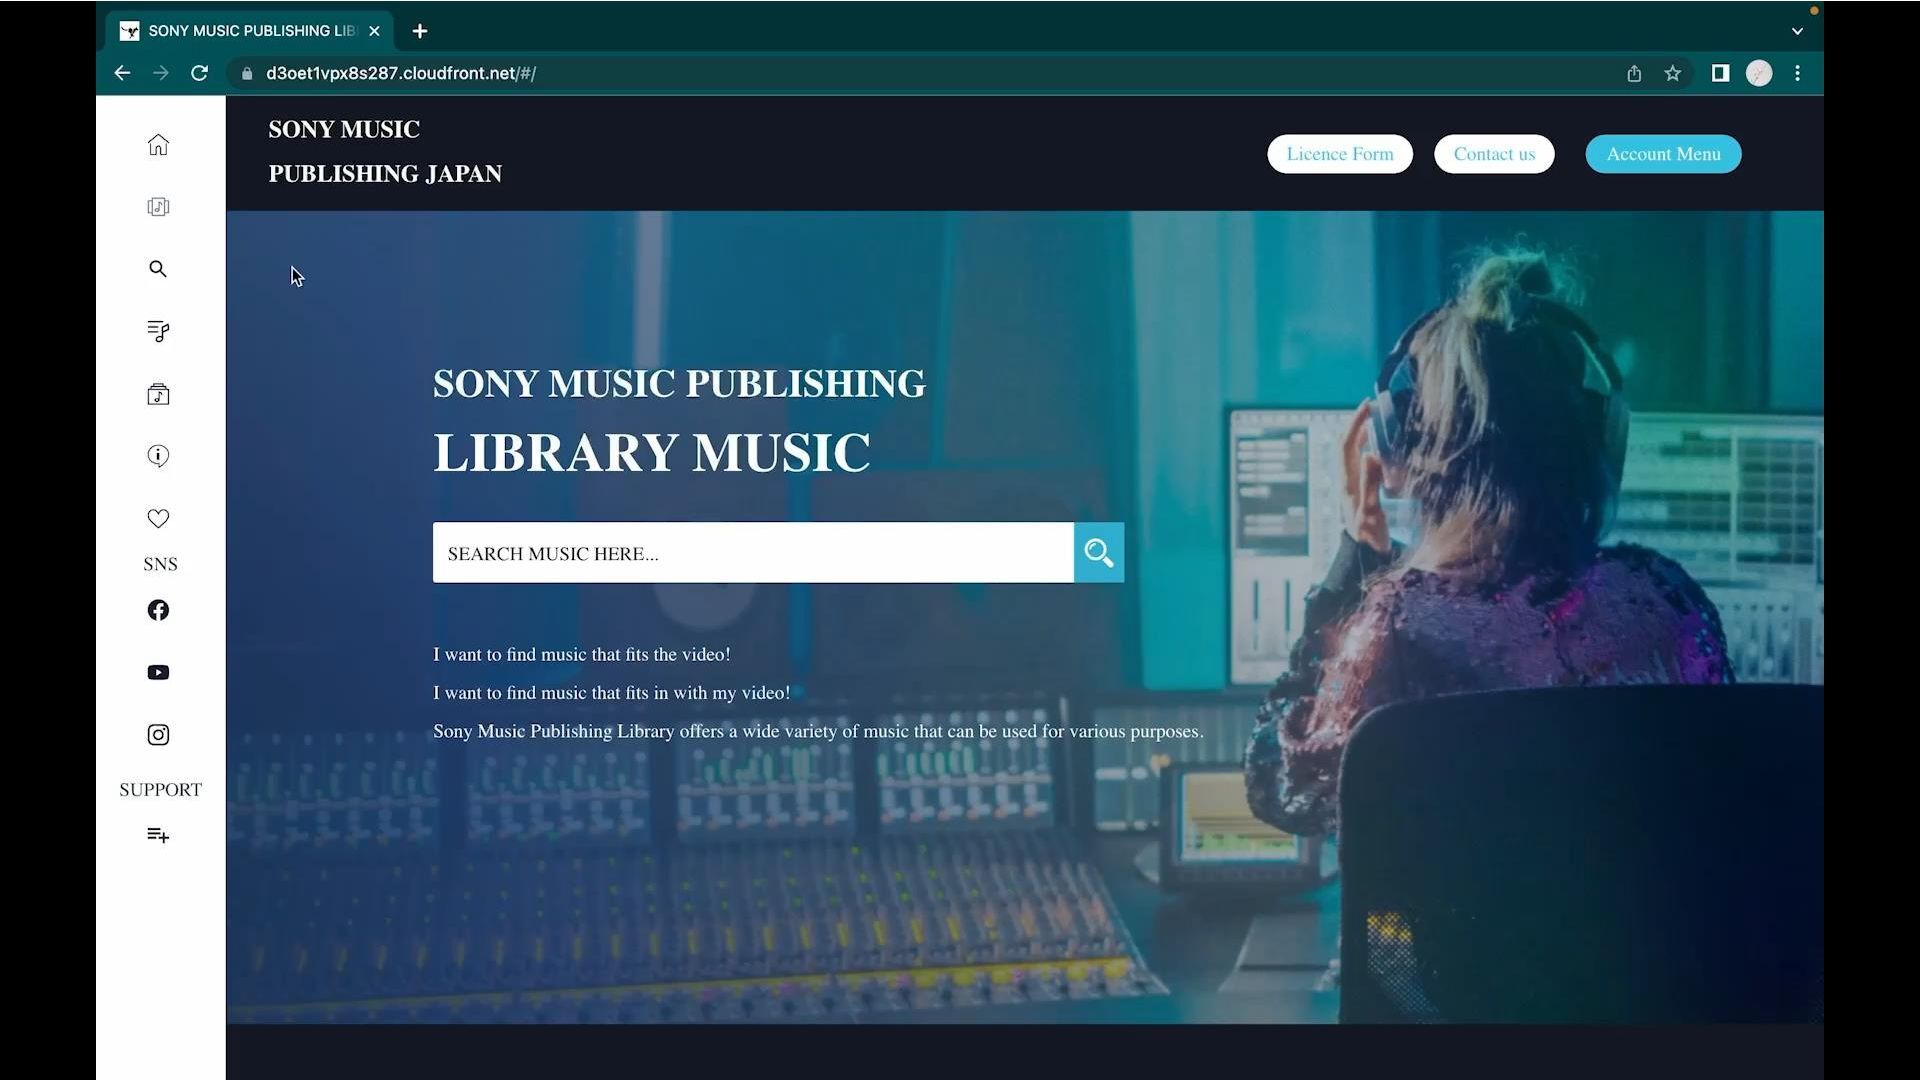1920x1080 pixels.
Task: Open the music collection box icon
Action: pyautogui.click(x=158, y=394)
